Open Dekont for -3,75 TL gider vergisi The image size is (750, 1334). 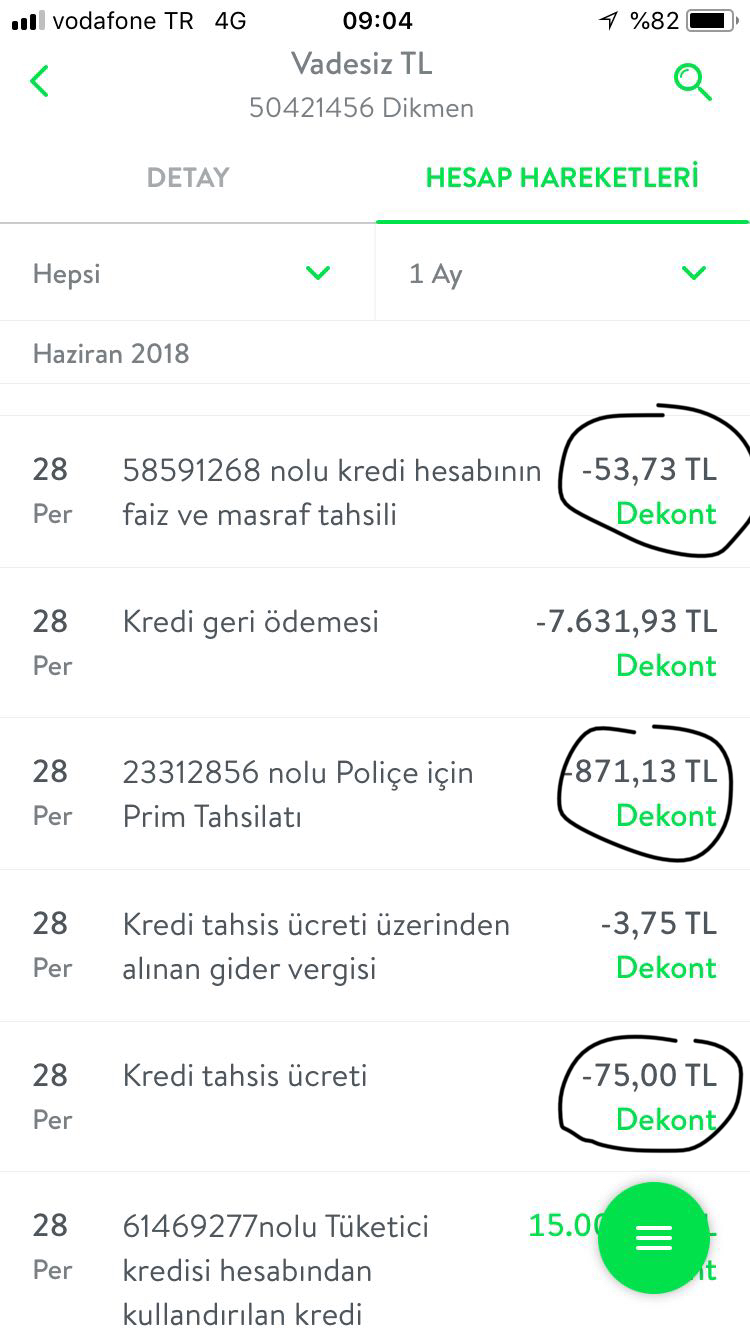(x=666, y=968)
